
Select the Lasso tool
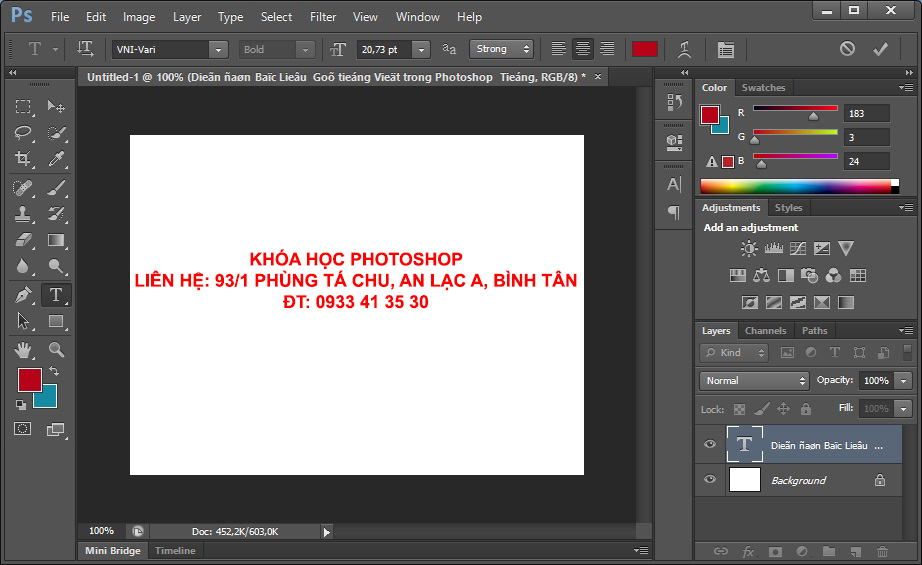[x=23, y=133]
